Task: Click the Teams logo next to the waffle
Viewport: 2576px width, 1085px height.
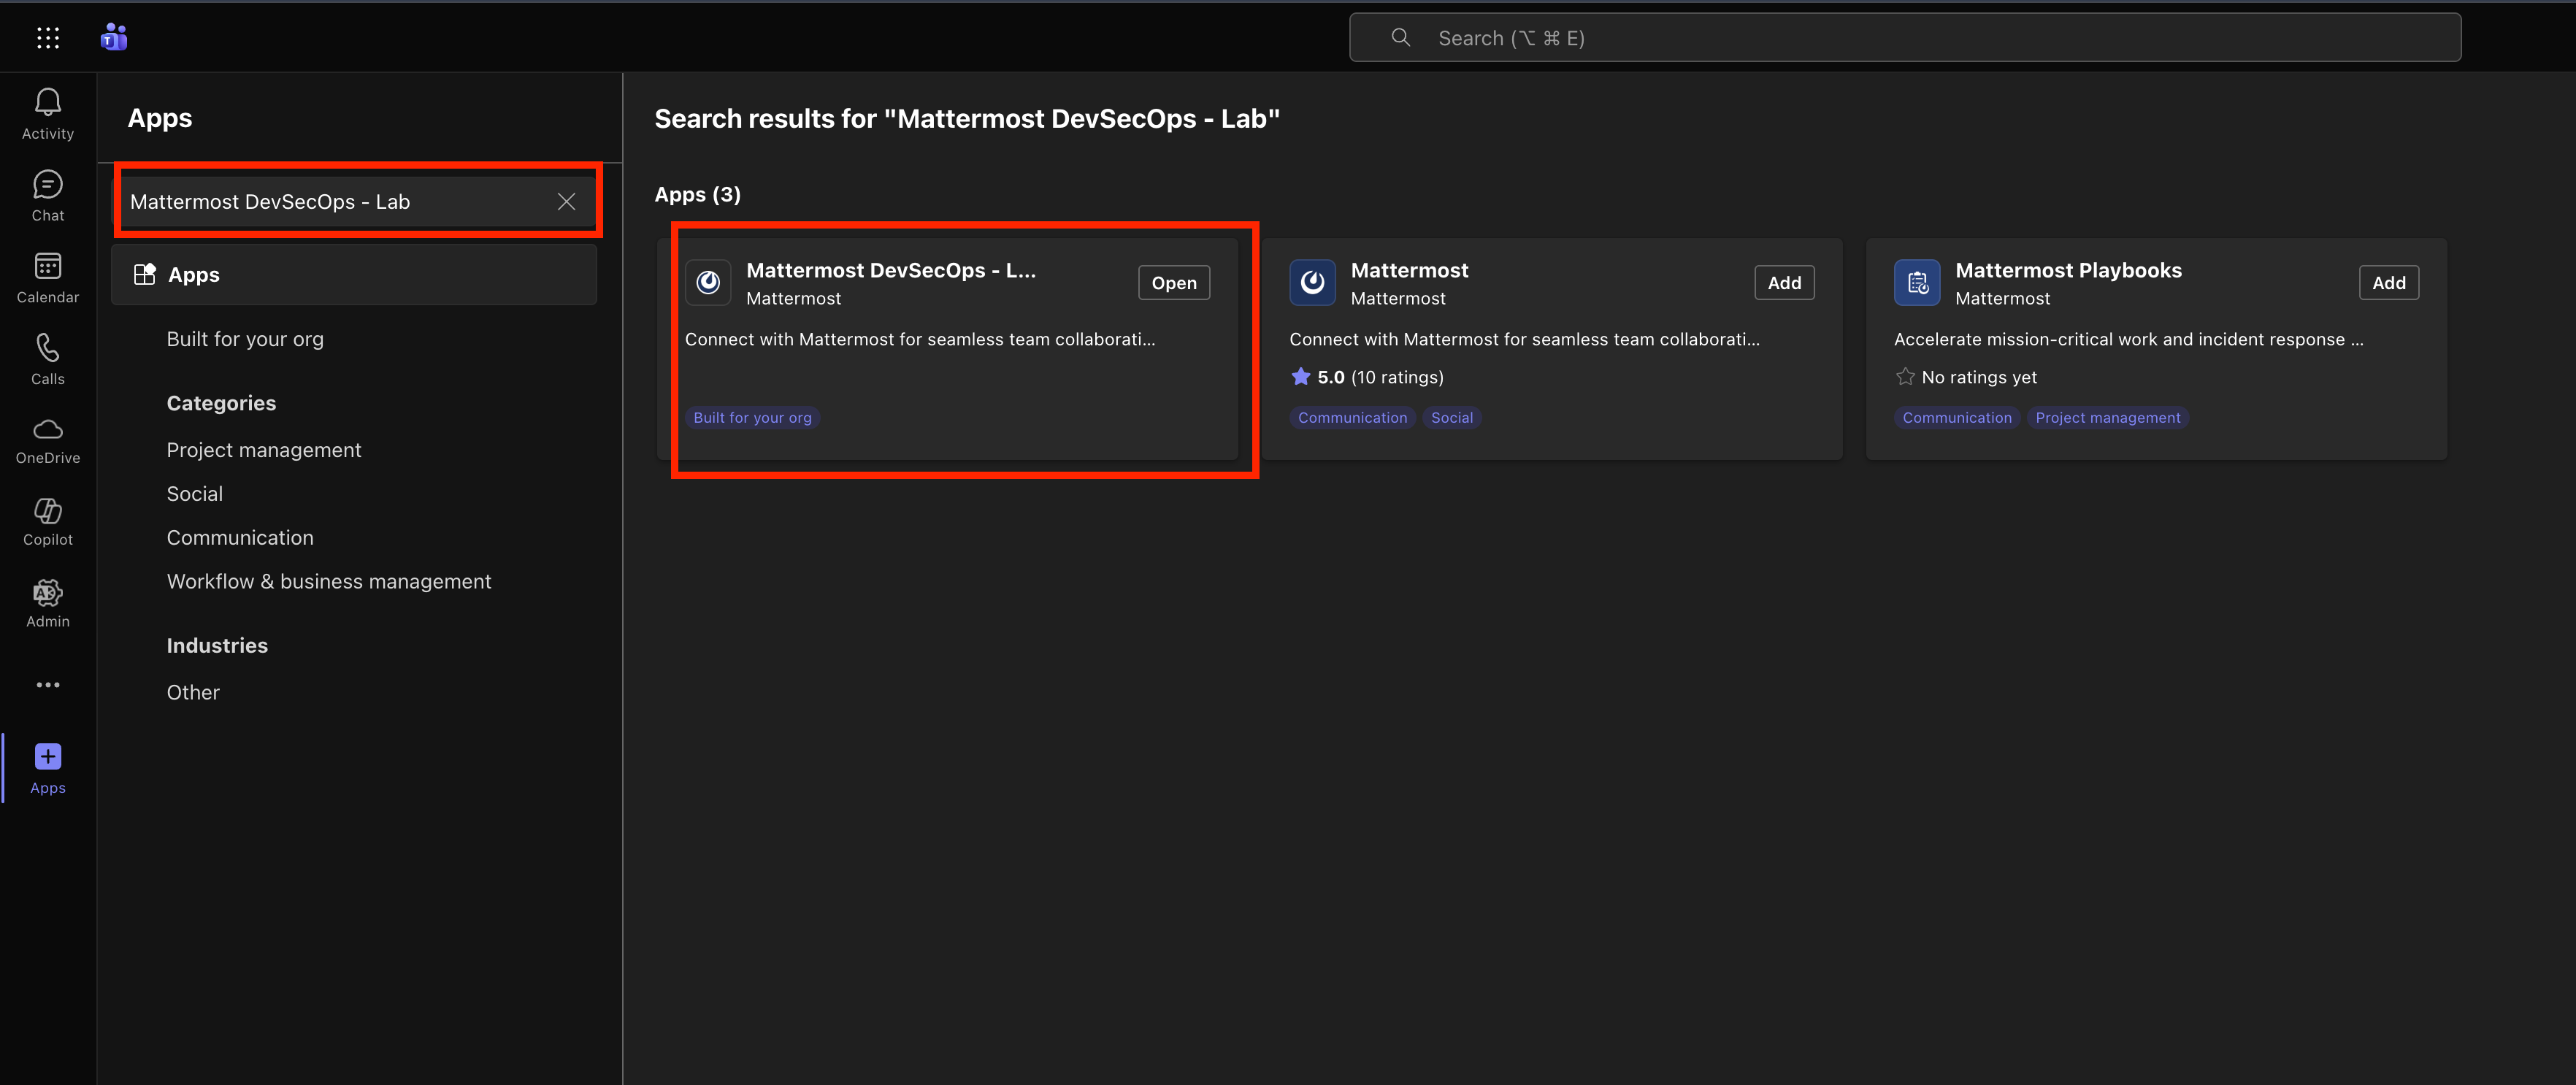Action: (113, 37)
